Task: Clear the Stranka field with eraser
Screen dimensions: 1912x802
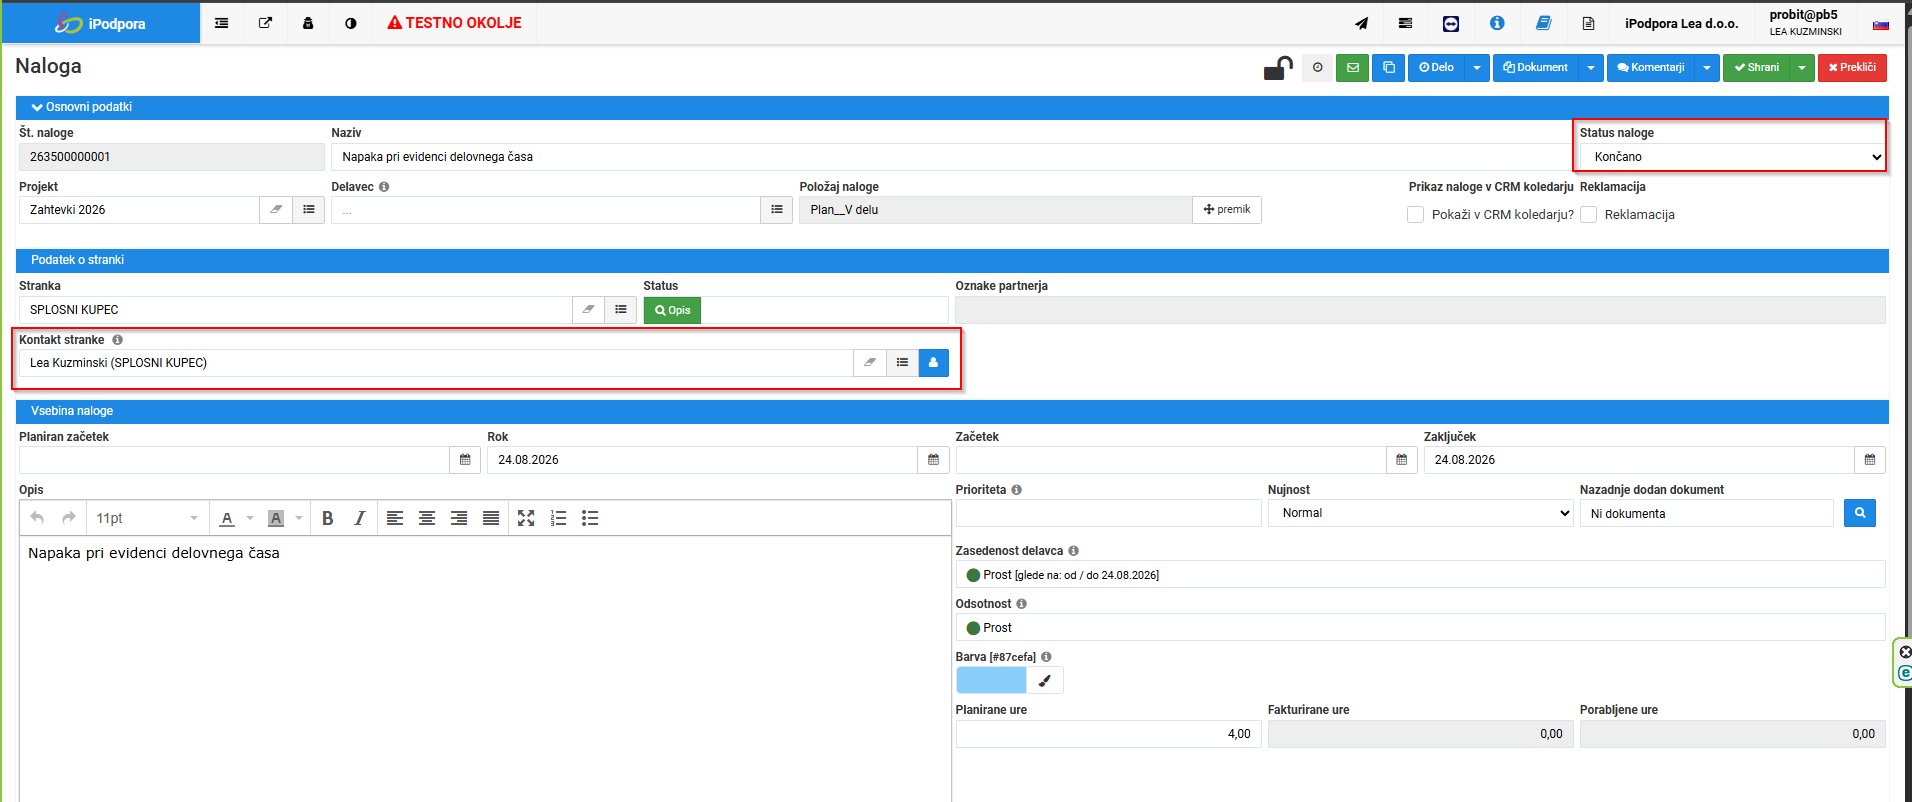Action: pos(589,310)
